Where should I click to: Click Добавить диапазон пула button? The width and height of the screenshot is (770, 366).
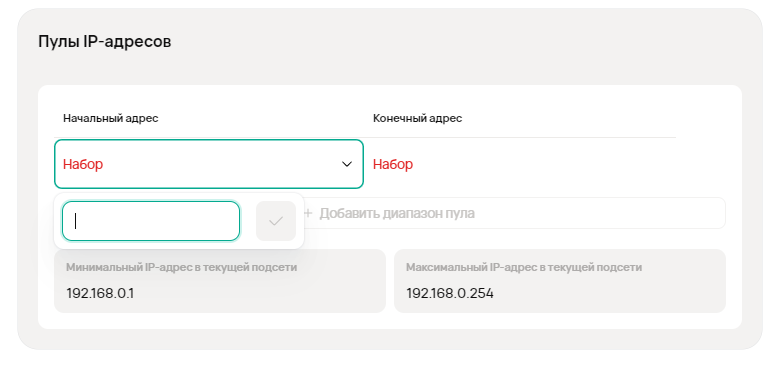[514, 213]
